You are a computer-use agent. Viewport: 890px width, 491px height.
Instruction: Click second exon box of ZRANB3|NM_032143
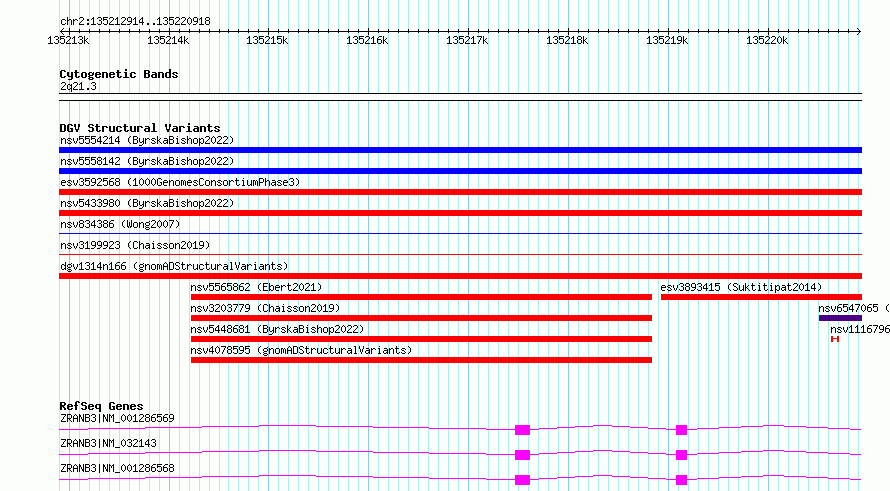click(x=682, y=455)
